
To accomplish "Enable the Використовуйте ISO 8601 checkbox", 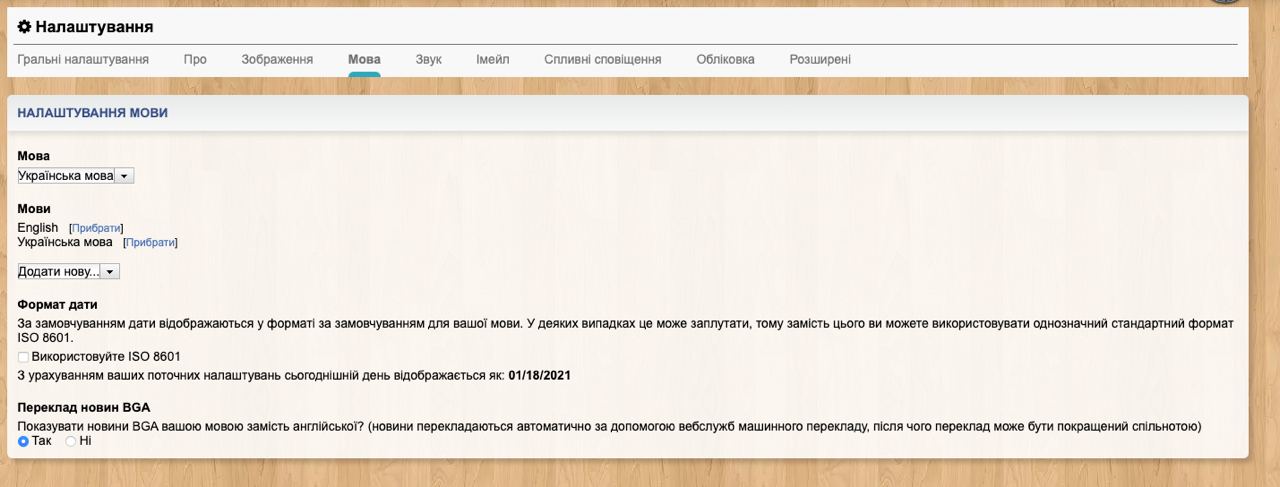I will click(23, 357).
